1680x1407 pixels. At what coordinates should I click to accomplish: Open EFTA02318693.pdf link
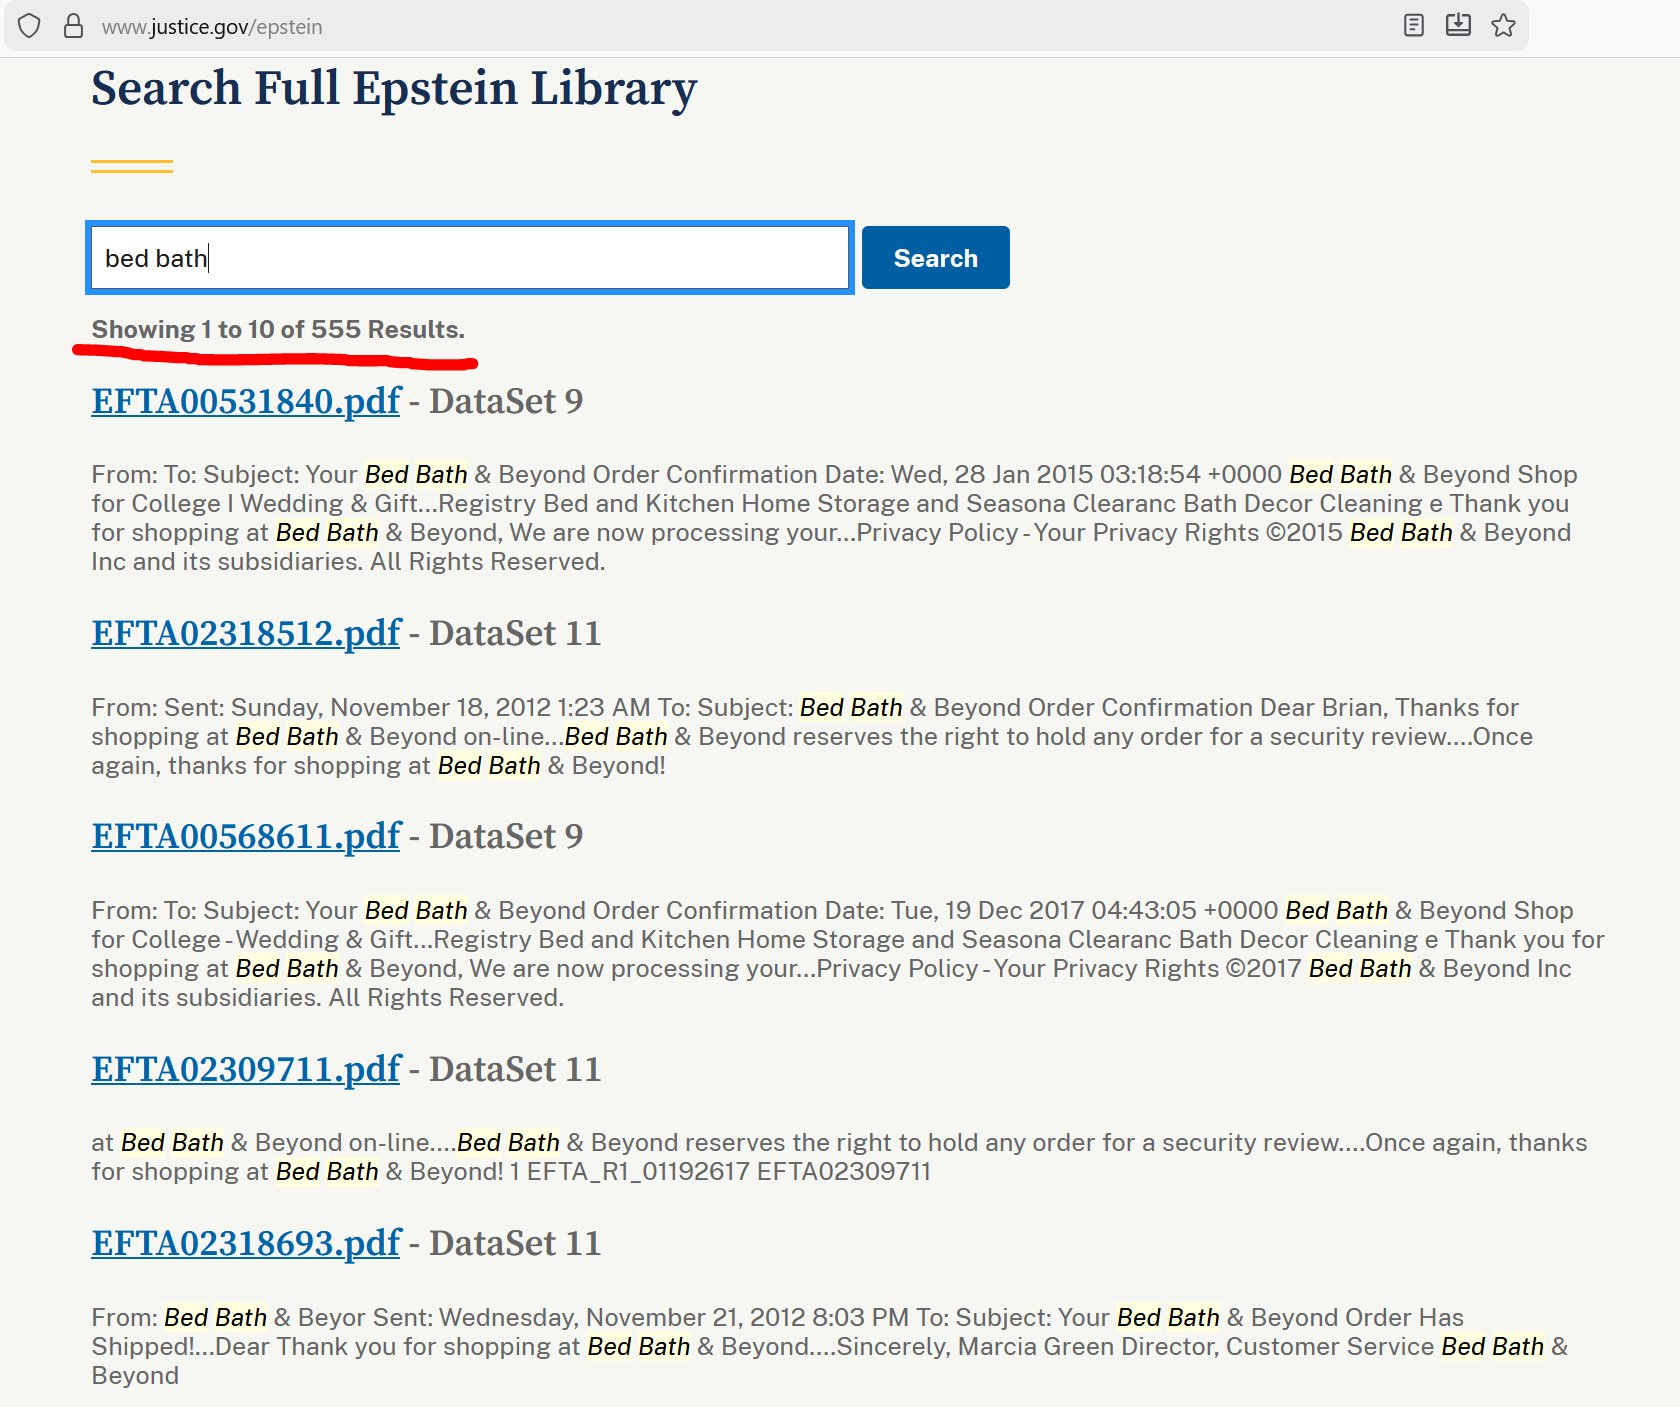click(x=246, y=1243)
